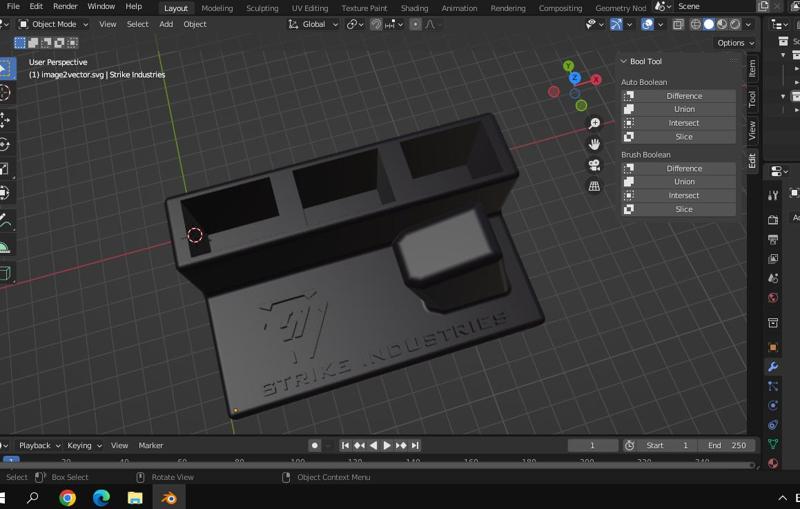Select the Move tool in the left toolbar
The height and width of the screenshot is (509, 800).
tap(5, 120)
